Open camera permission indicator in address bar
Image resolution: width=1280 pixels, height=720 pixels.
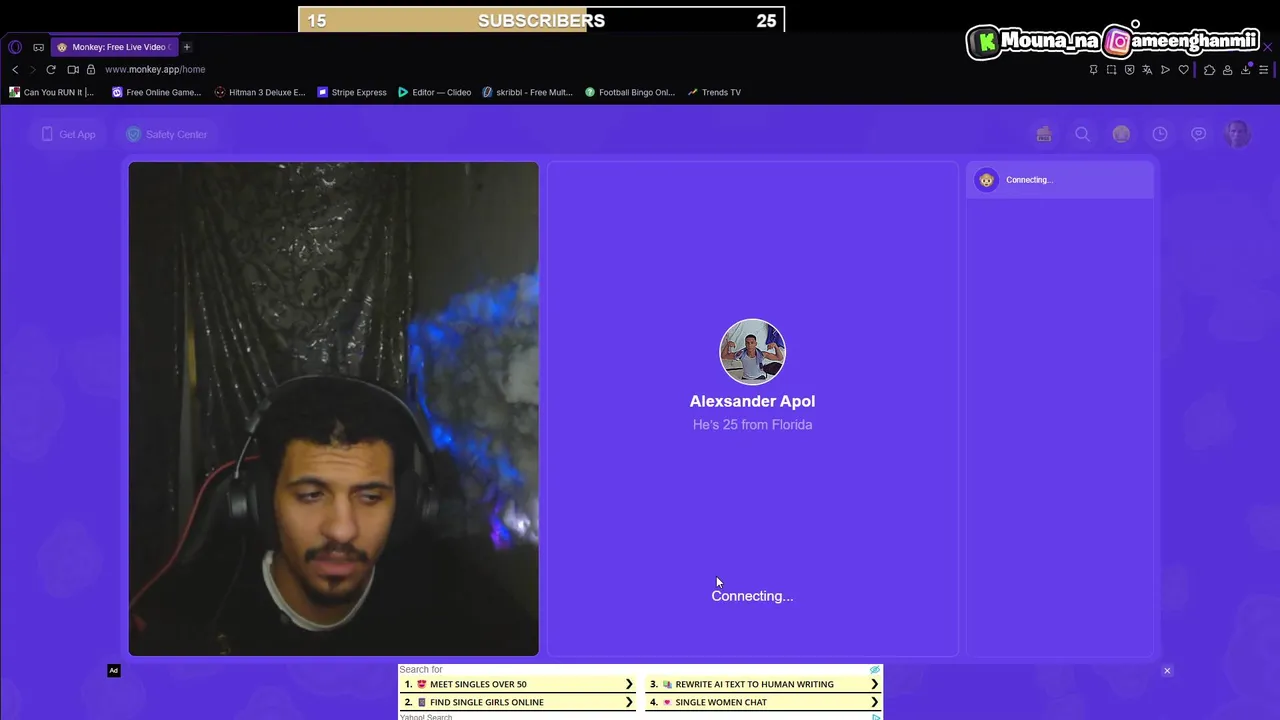73,69
